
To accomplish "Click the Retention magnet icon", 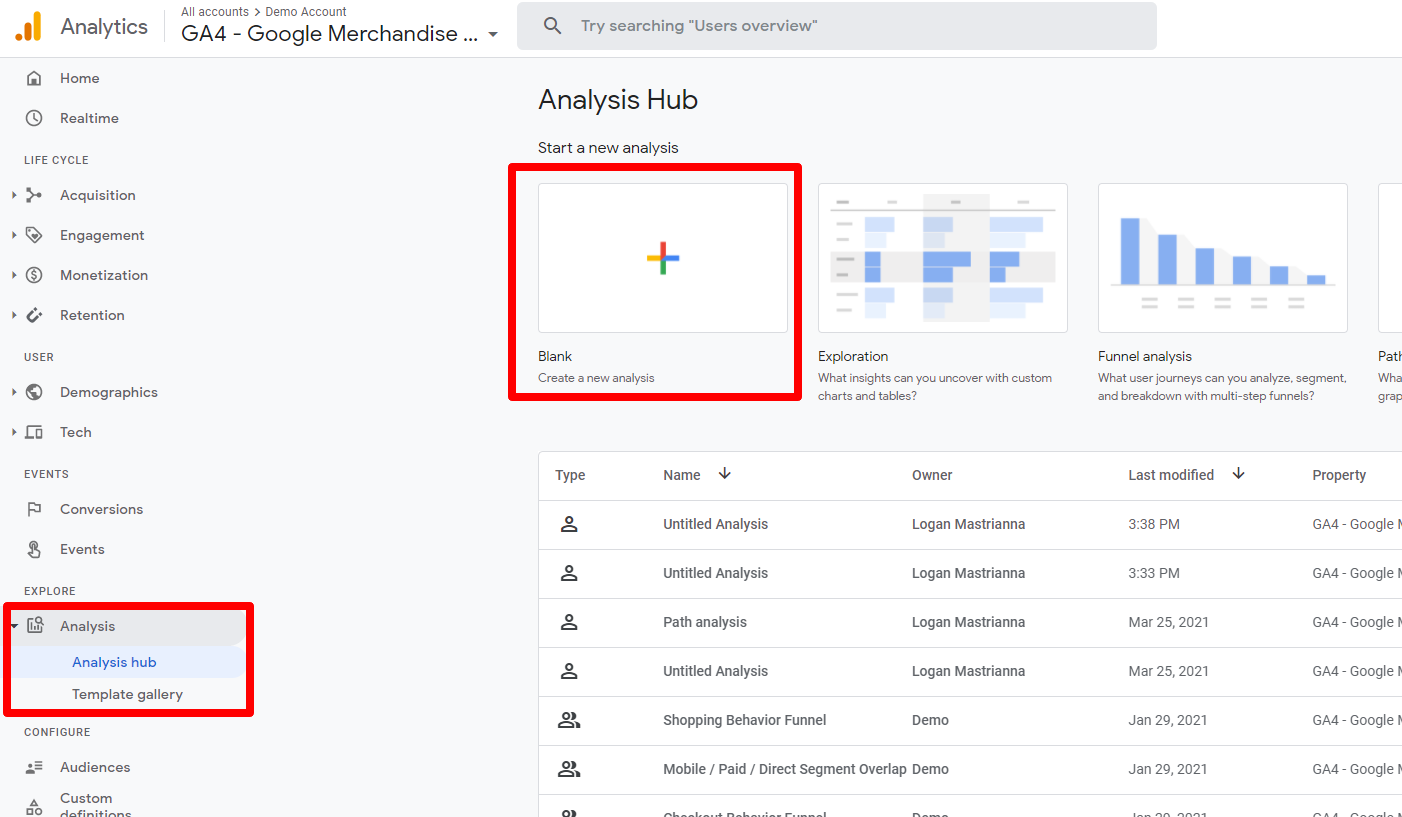I will pyautogui.click(x=34, y=315).
